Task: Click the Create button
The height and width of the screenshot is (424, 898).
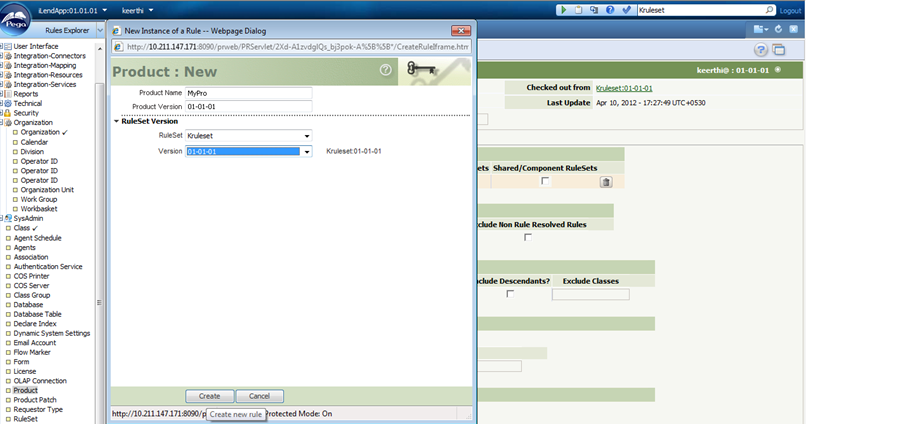Action: pyautogui.click(x=209, y=396)
